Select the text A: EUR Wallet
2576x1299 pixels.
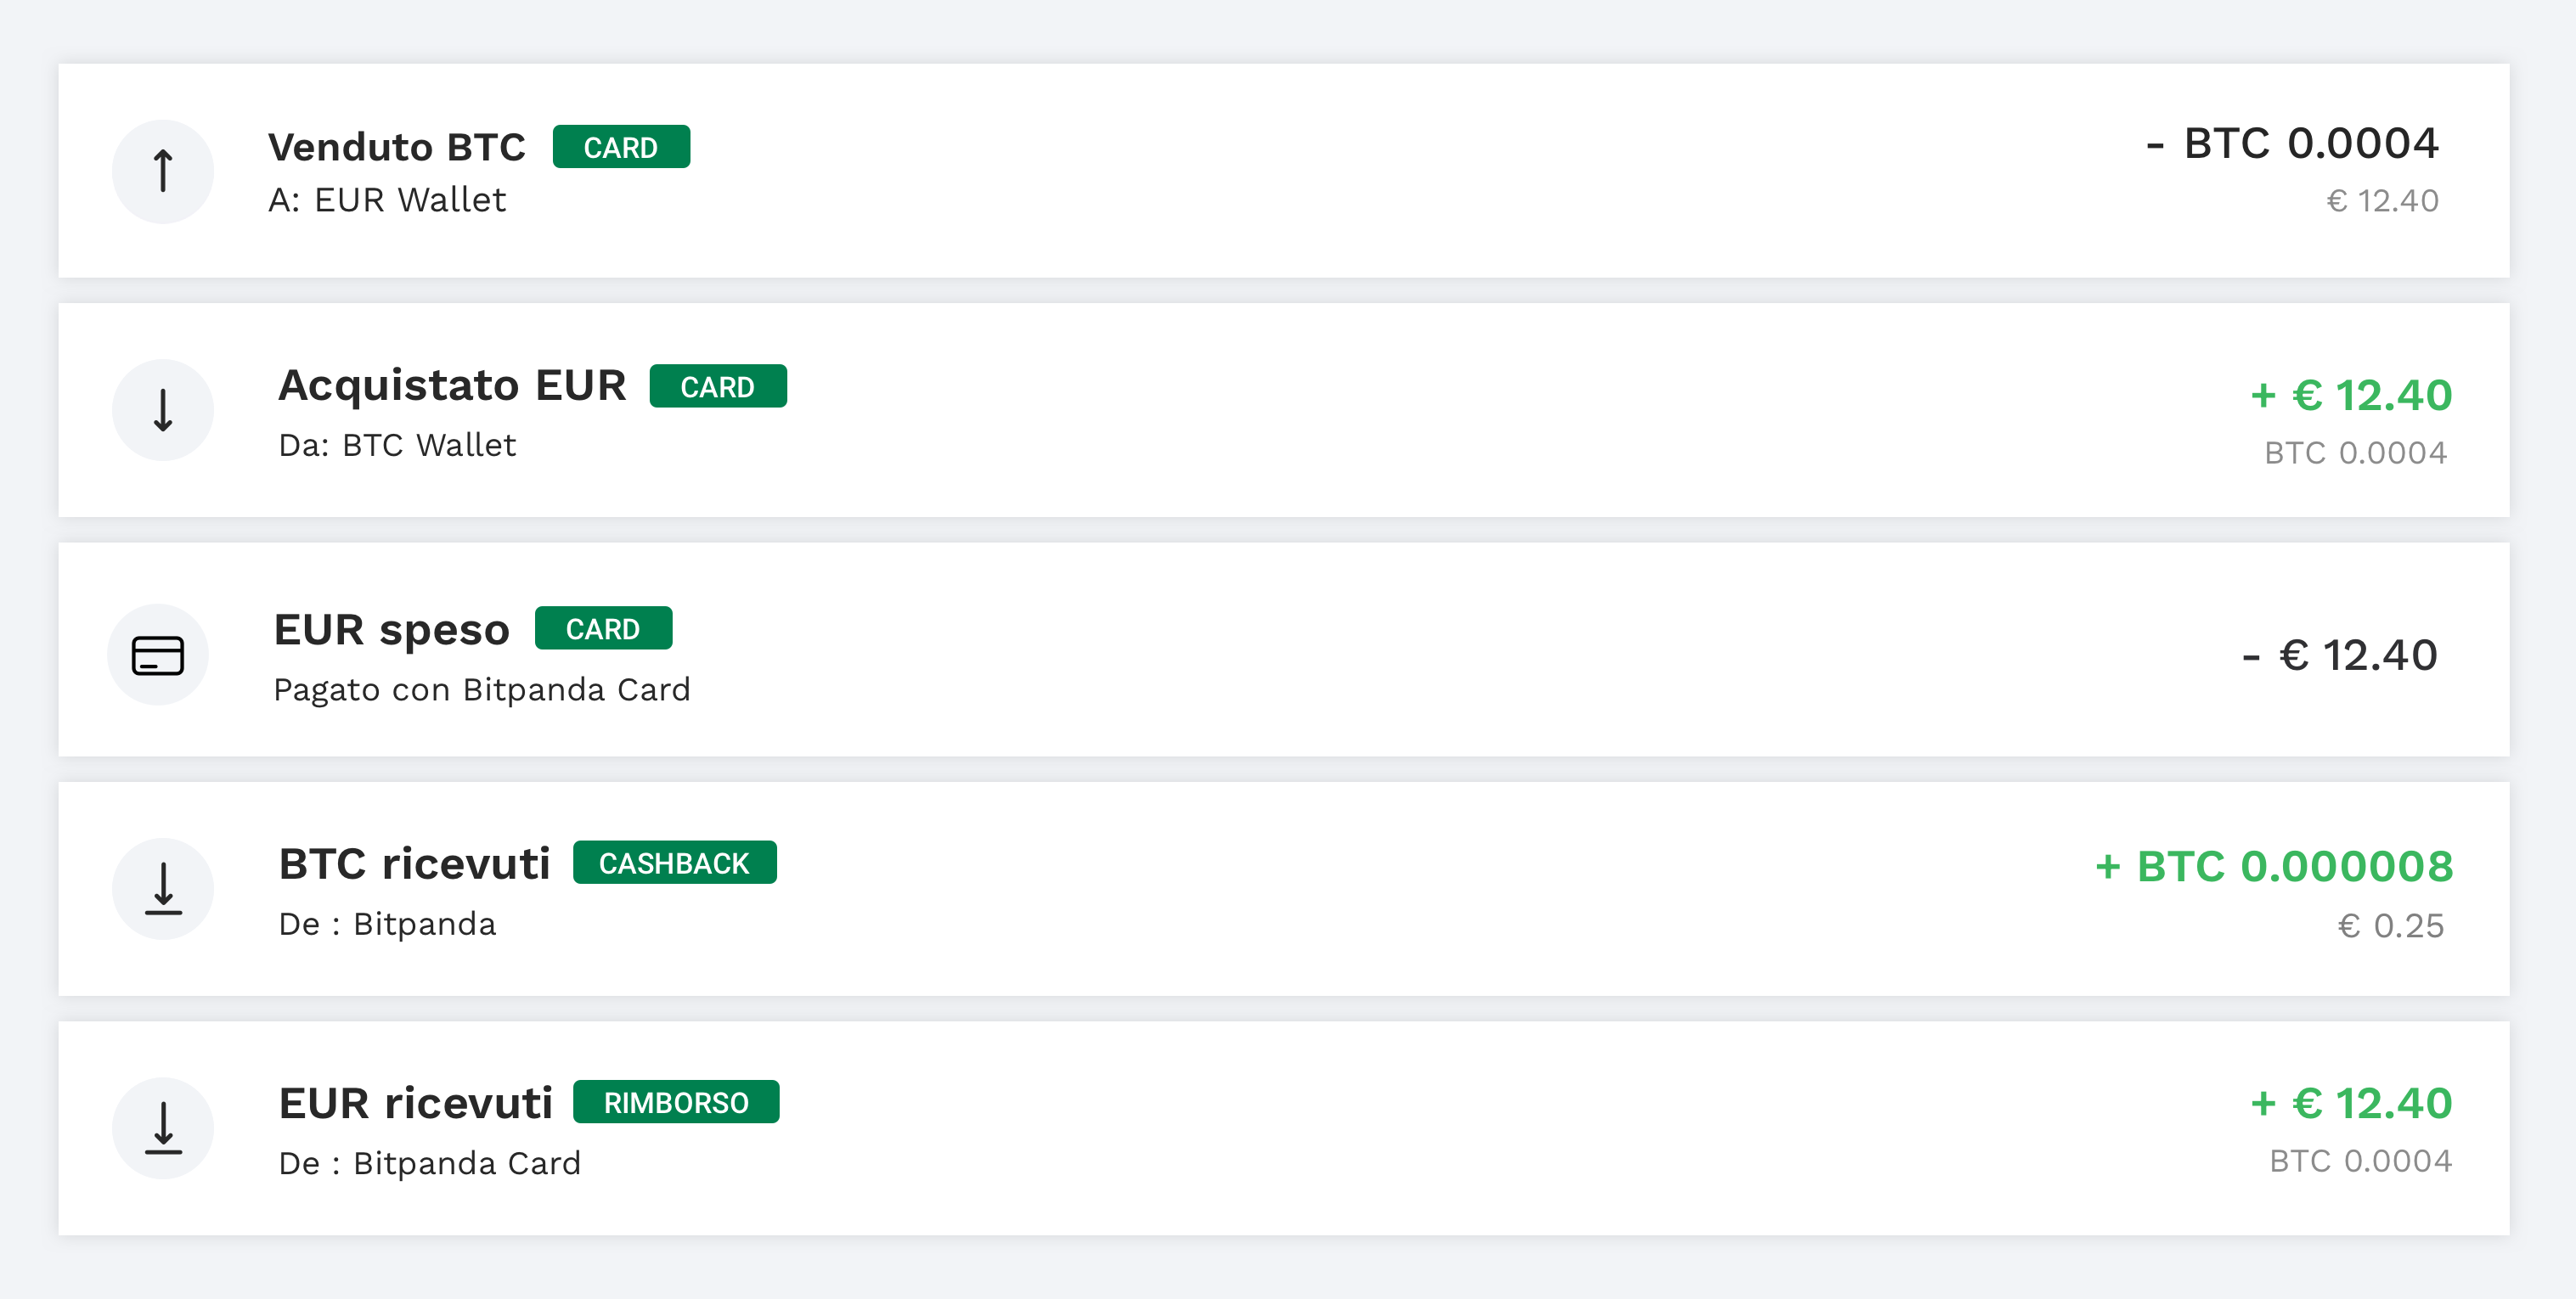pyautogui.click(x=388, y=200)
